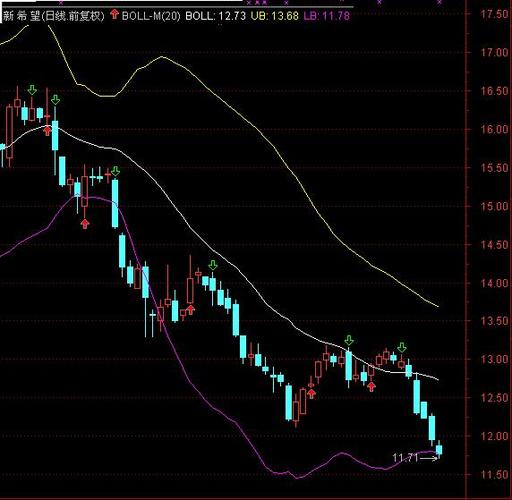Screen dimensions: 512x500
Task: Click the 11.71 lowest price marker label
Action: click(x=405, y=458)
